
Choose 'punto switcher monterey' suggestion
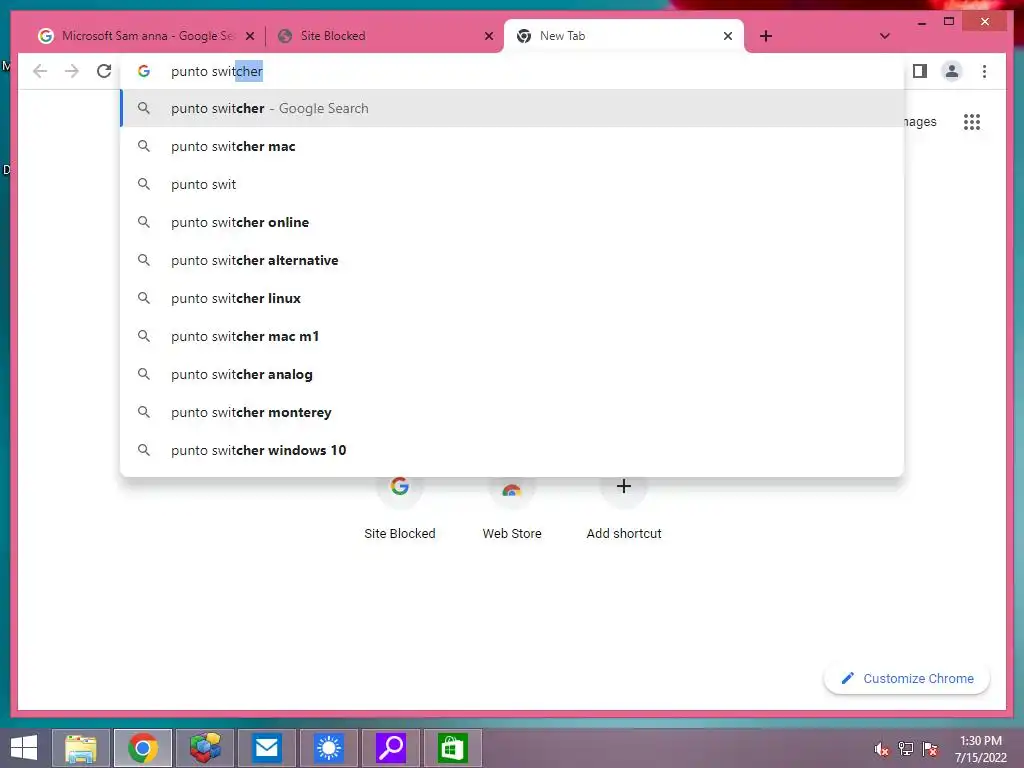(513, 412)
